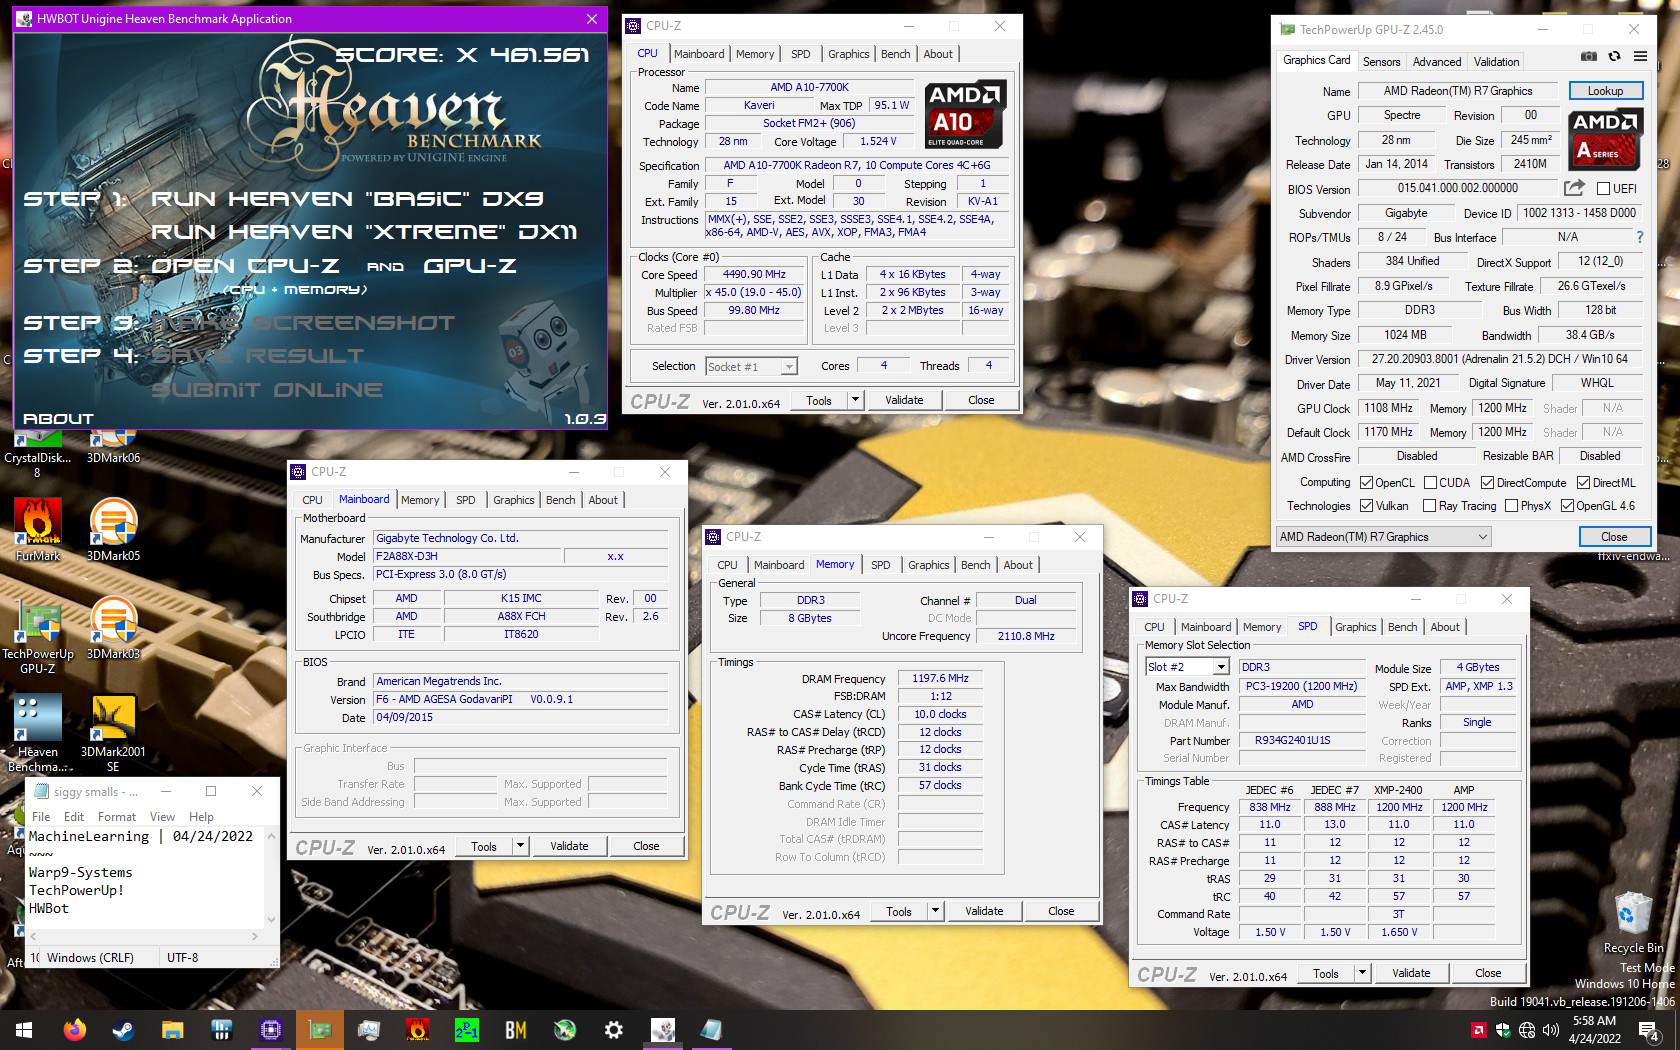Open Steam from the taskbar

123,1030
